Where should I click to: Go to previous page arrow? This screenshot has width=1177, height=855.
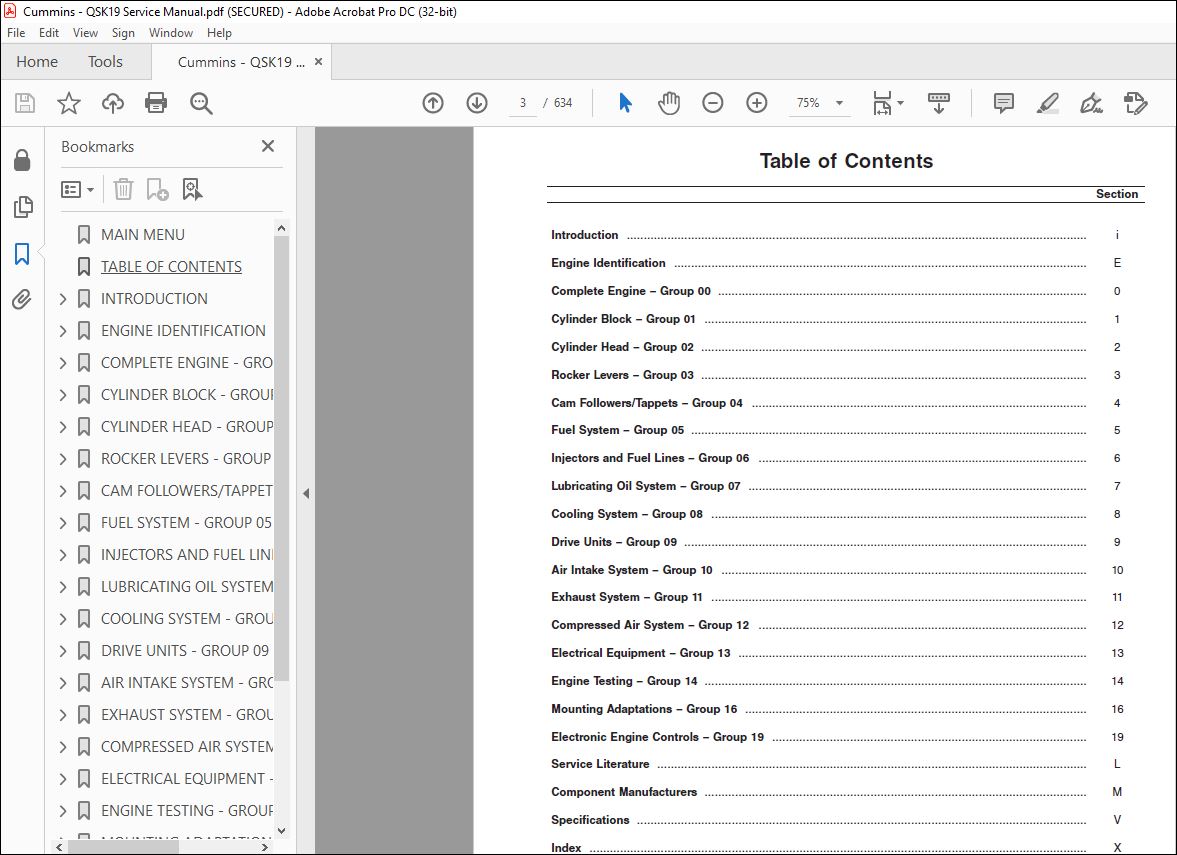pyautogui.click(x=433, y=103)
